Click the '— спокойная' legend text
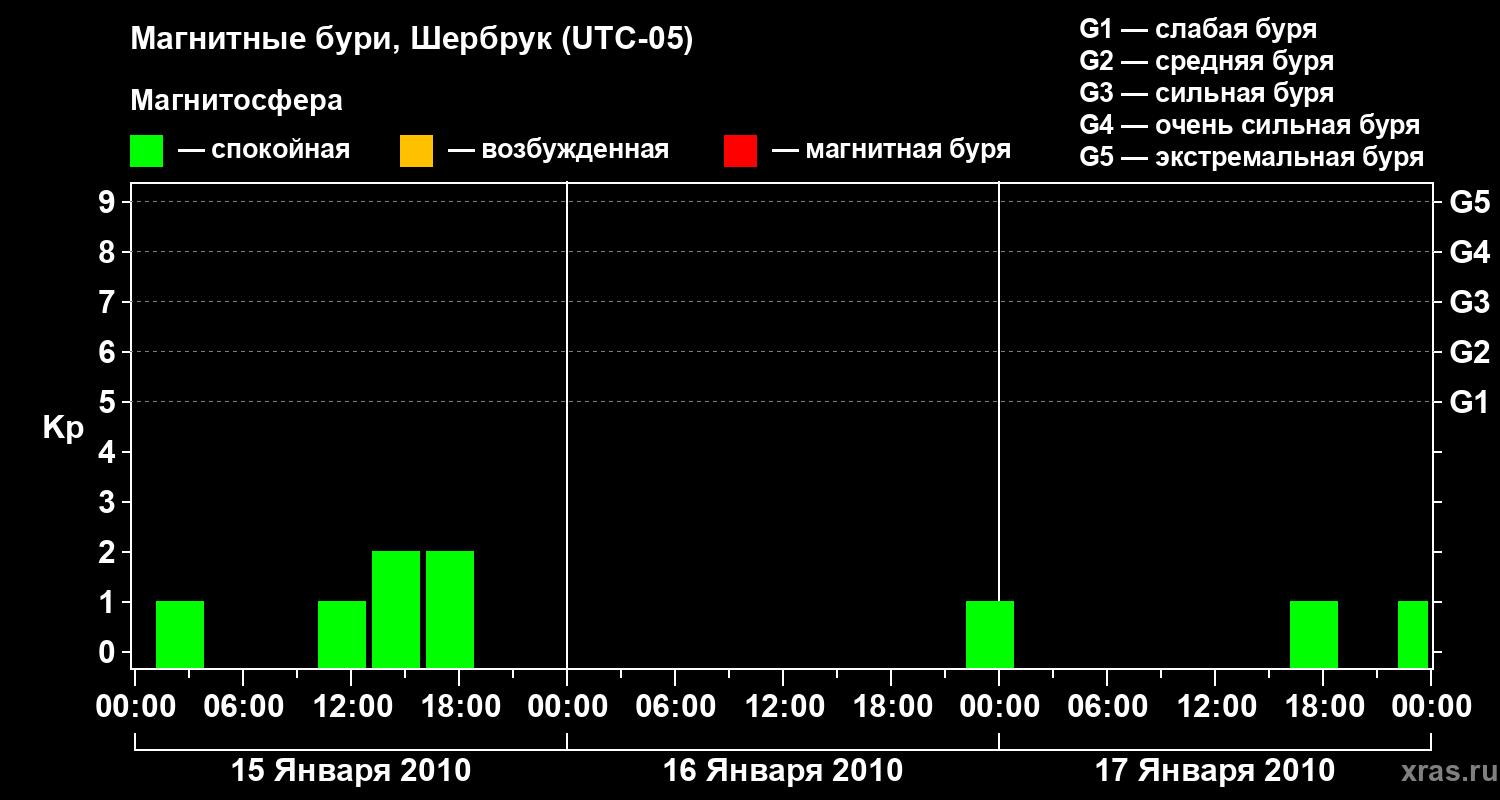Image resolution: width=1500 pixels, height=800 pixels. click(x=264, y=151)
